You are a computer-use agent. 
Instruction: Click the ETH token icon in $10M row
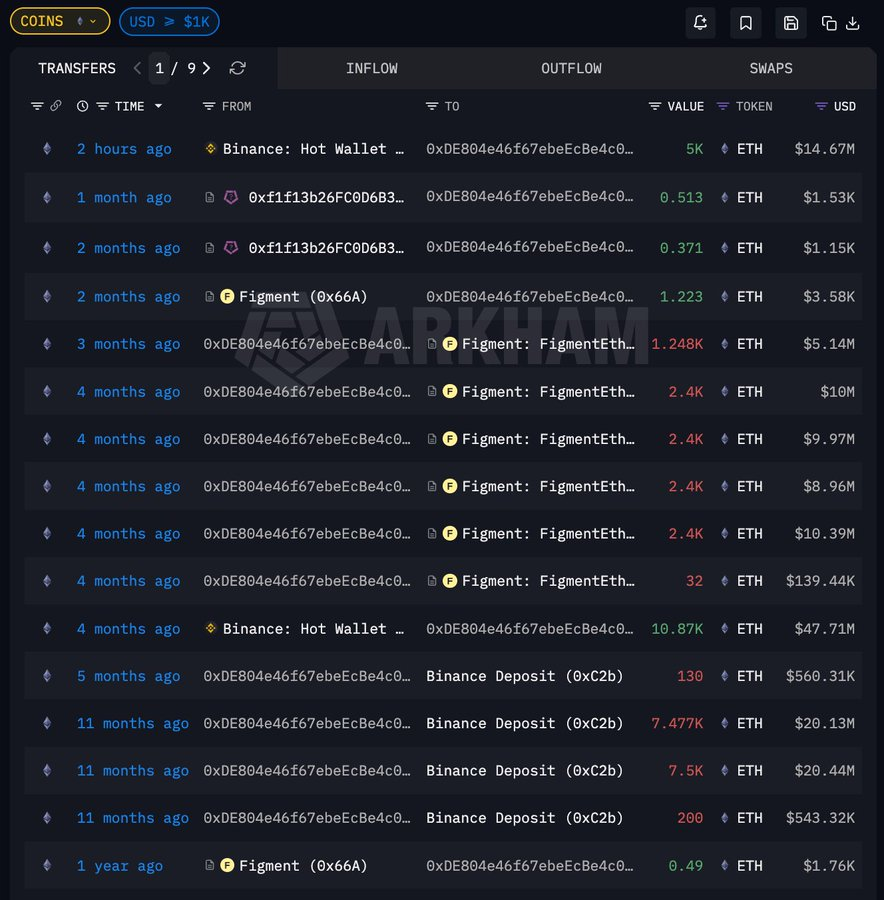[725, 391]
